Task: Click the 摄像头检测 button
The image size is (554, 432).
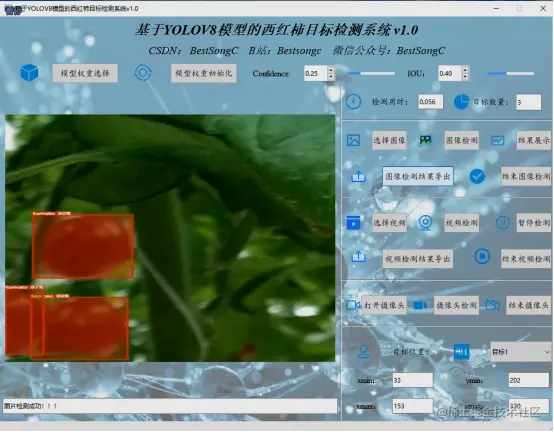Action: [456, 305]
